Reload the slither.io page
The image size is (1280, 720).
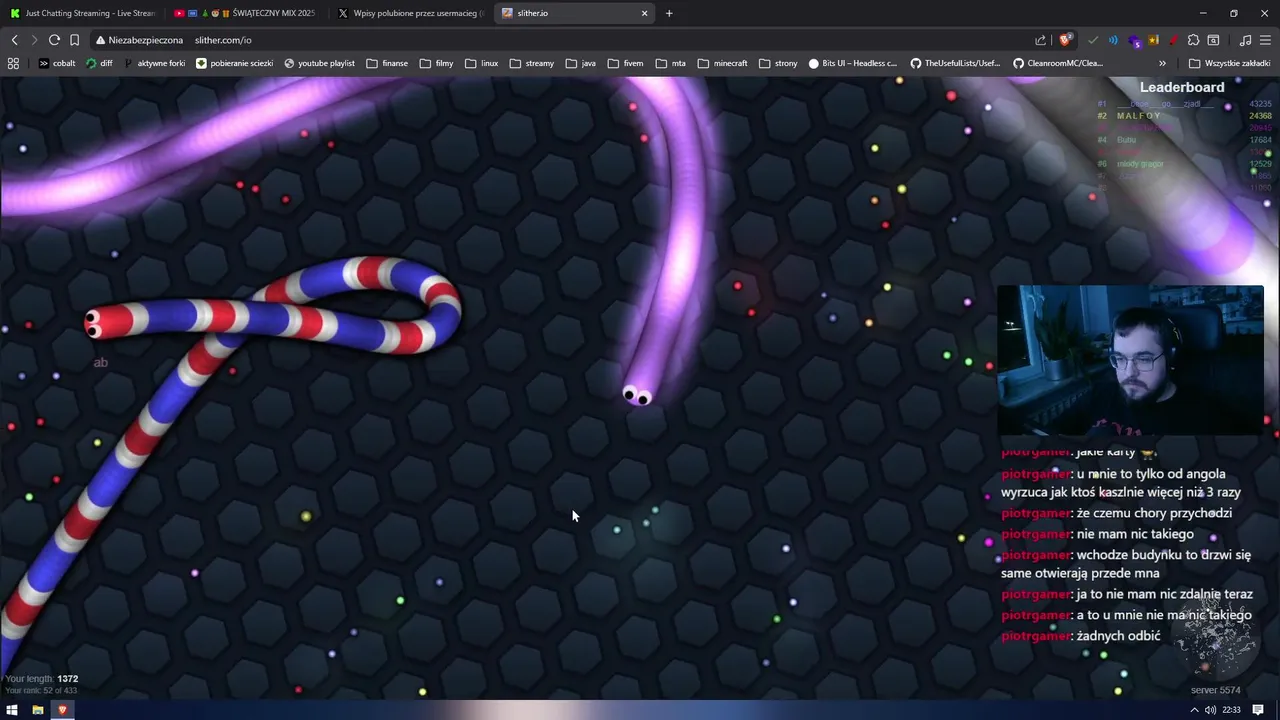(54, 40)
